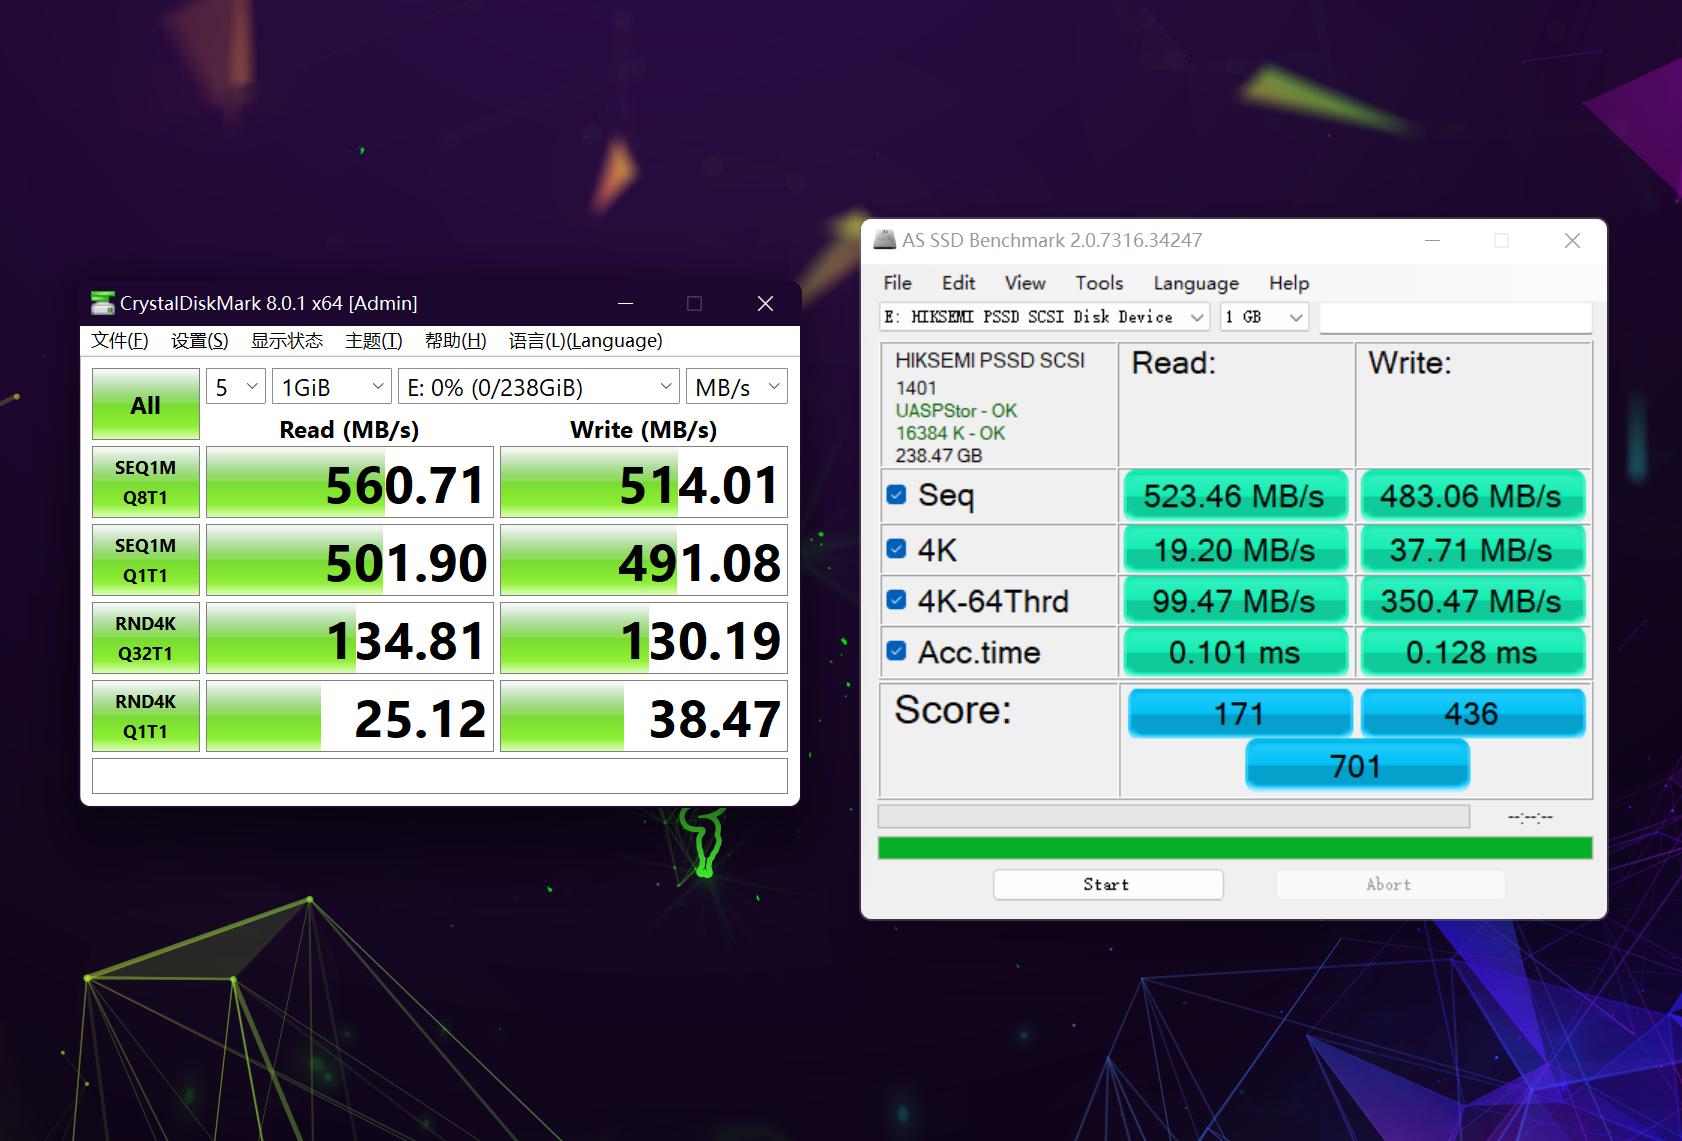Run all tests with the All button
This screenshot has width=1682, height=1141.
(145, 405)
